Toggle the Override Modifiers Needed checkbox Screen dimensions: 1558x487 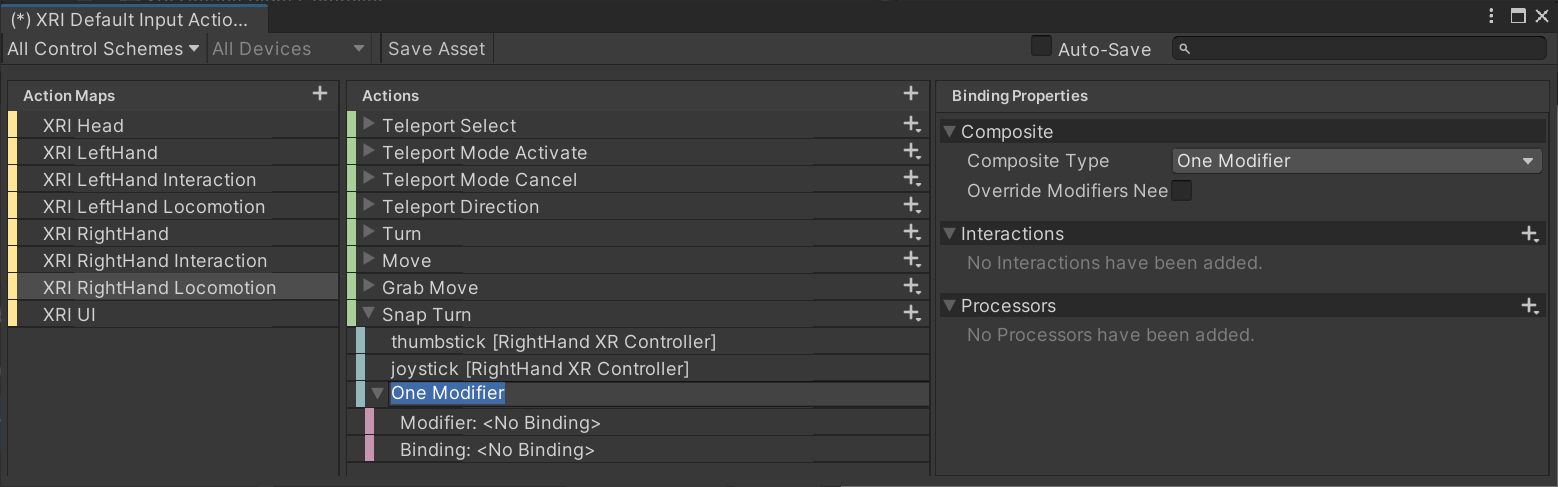tap(1182, 190)
